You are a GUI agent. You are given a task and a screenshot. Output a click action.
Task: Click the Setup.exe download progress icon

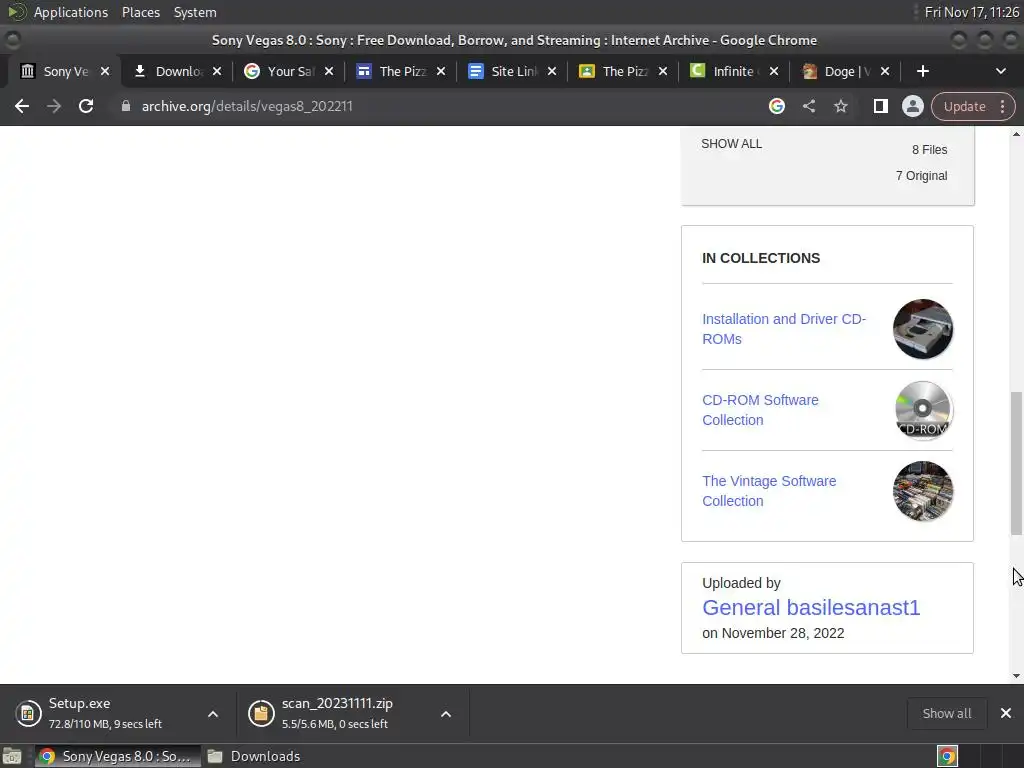pyautogui.click(x=28, y=713)
